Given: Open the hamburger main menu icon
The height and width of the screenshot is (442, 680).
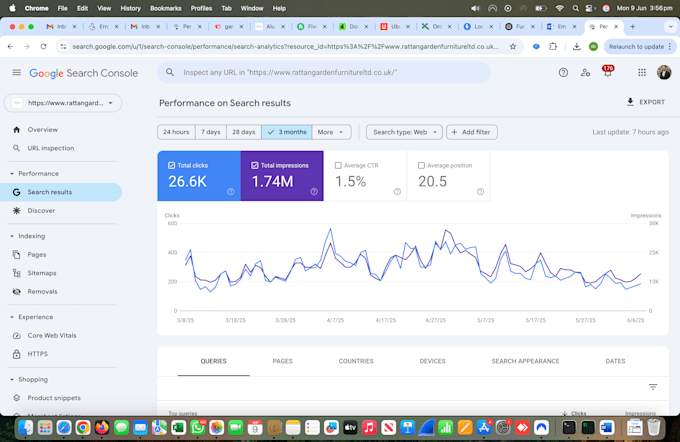Looking at the screenshot, I should click(x=16, y=72).
